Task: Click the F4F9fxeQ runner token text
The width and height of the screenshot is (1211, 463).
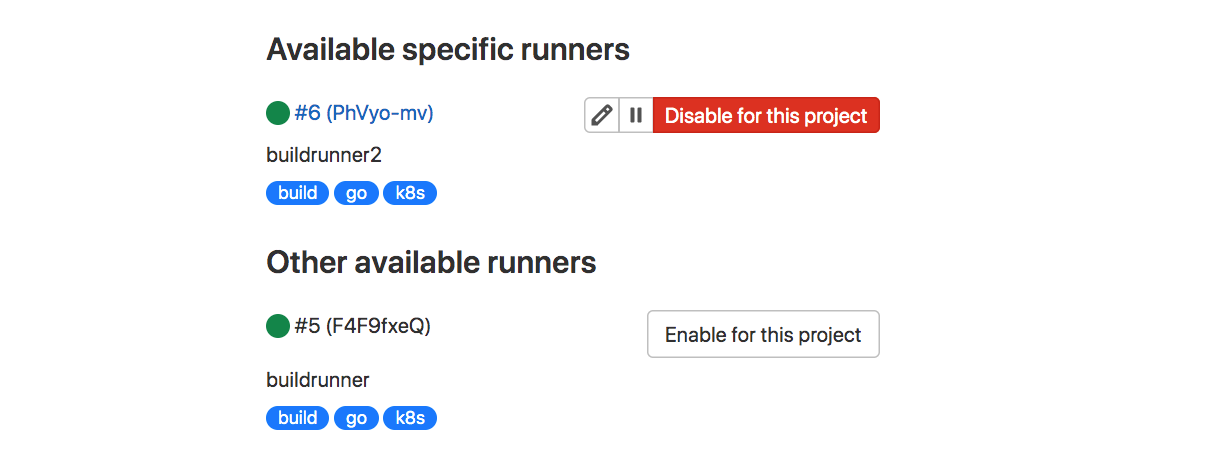Action: (x=379, y=326)
